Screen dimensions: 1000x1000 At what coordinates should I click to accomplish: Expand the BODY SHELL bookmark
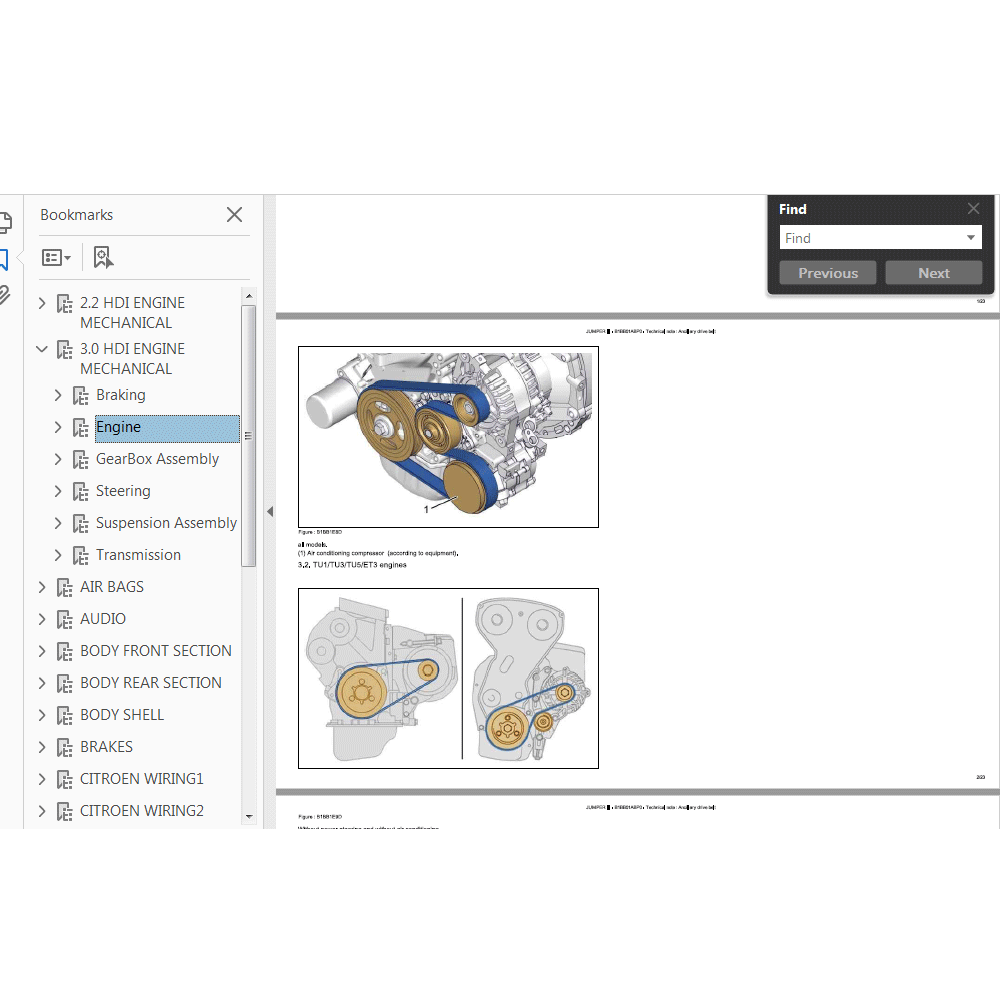tap(42, 715)
